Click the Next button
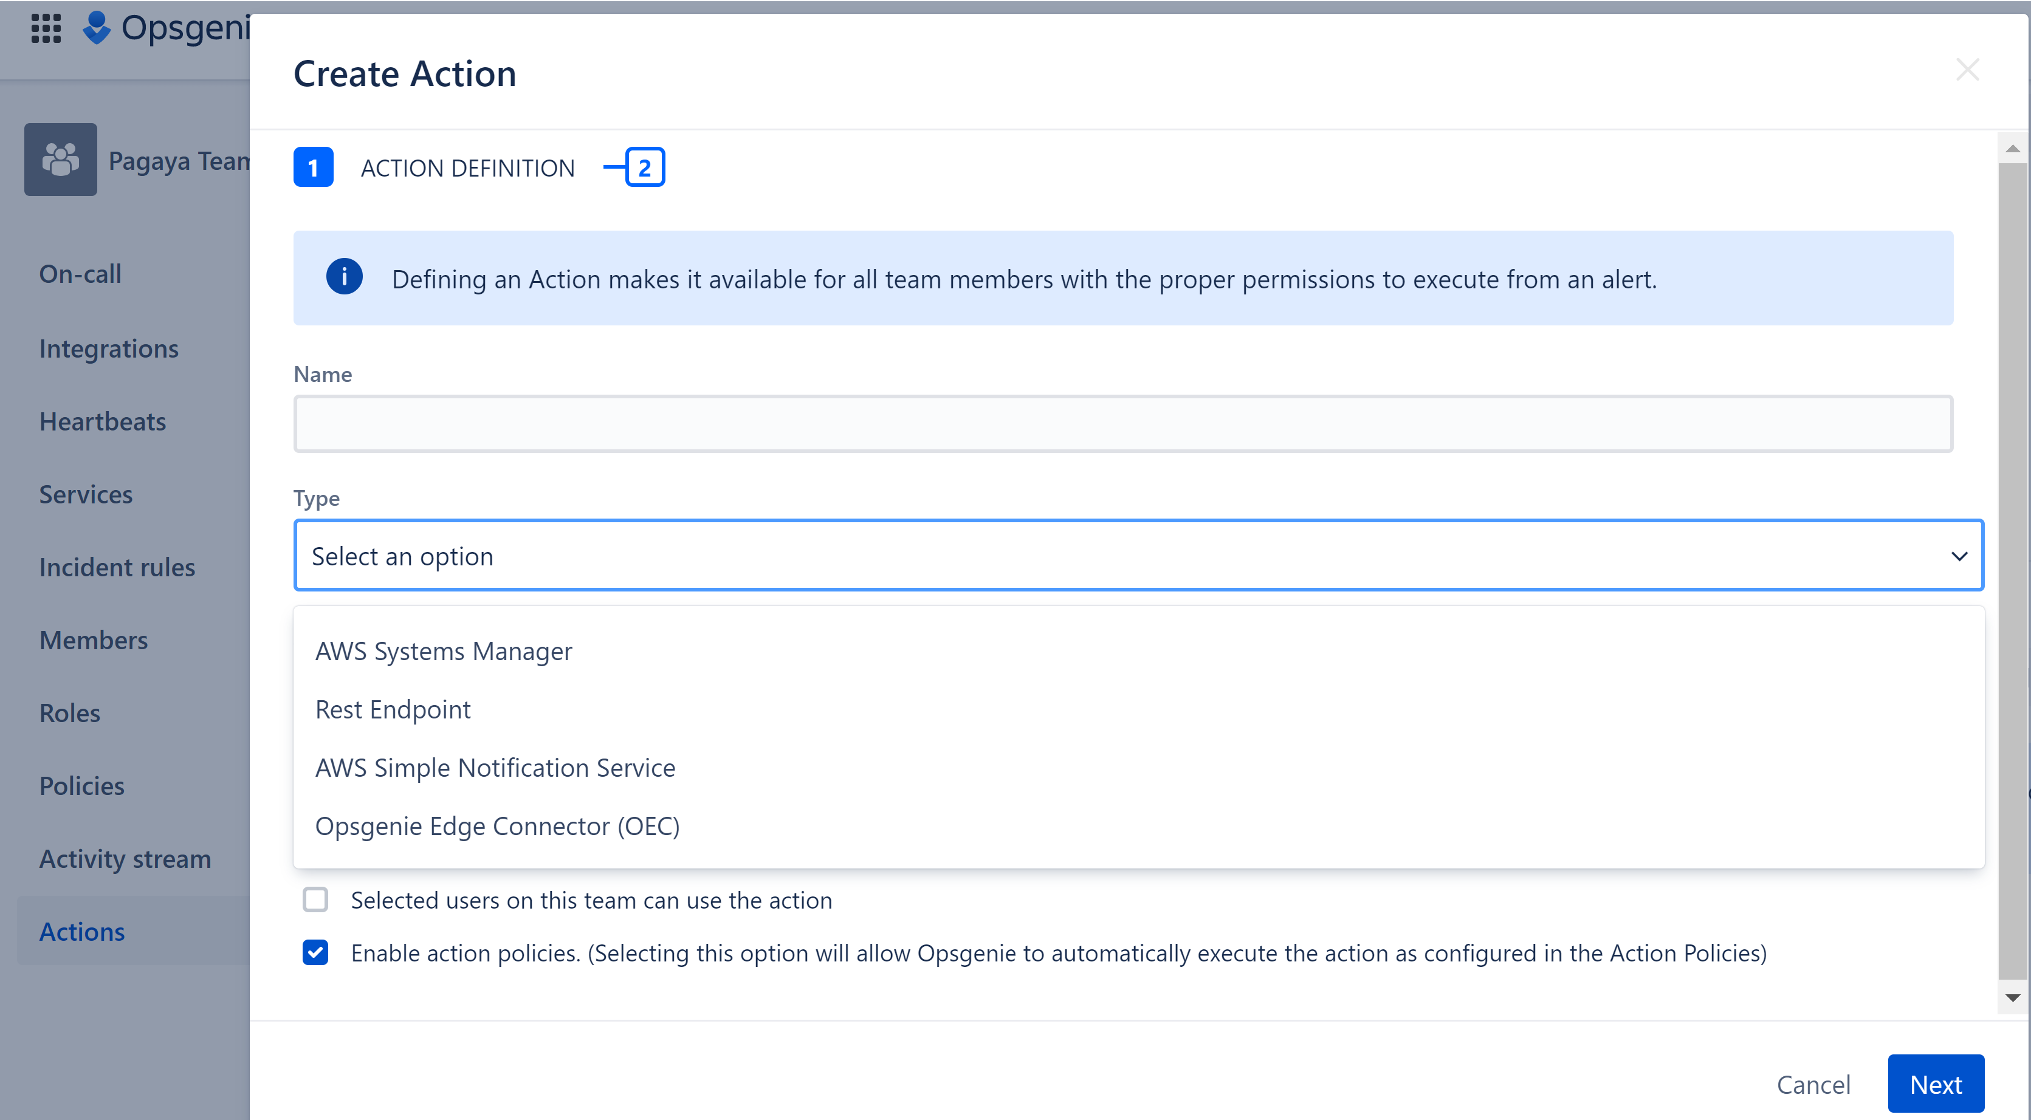 [1935, 1084]
